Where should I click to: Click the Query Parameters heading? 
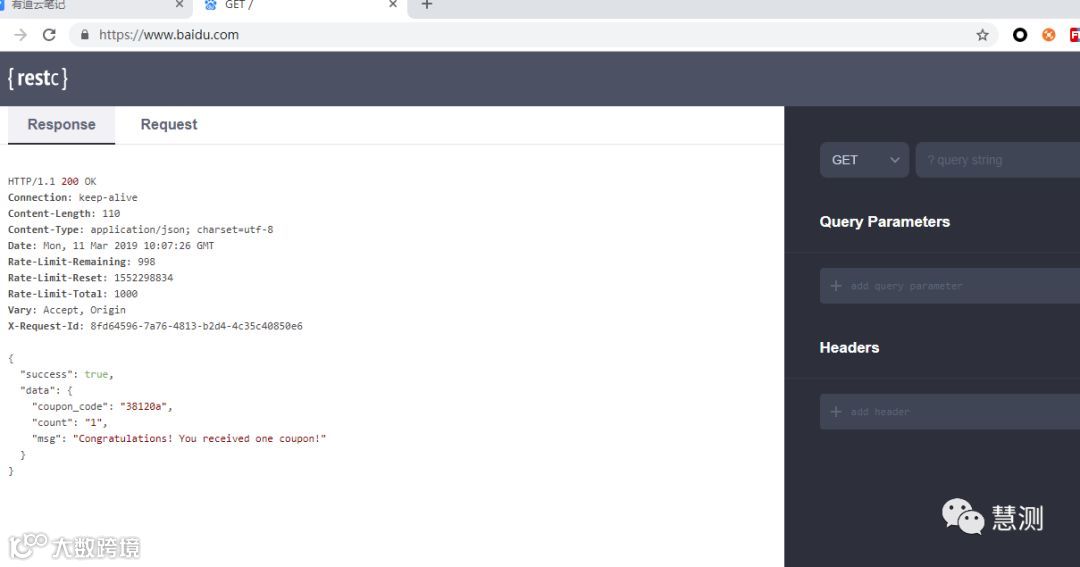pyautogui.click(x=884, y=222)
